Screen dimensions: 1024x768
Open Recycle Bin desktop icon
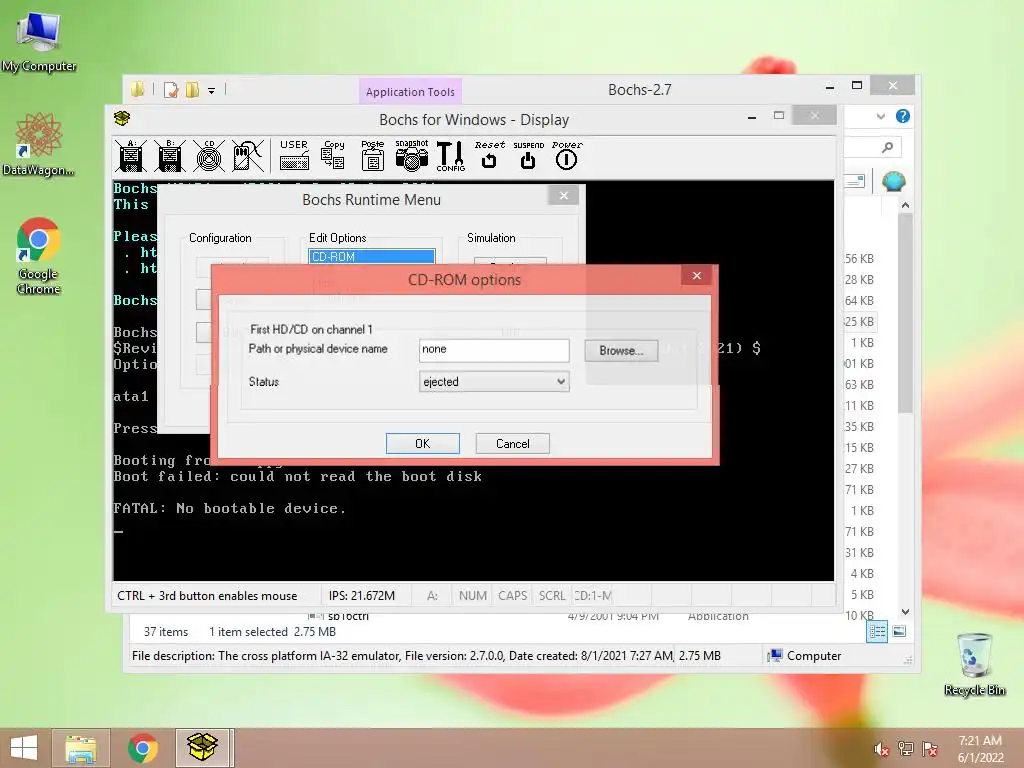coord(974,664)
